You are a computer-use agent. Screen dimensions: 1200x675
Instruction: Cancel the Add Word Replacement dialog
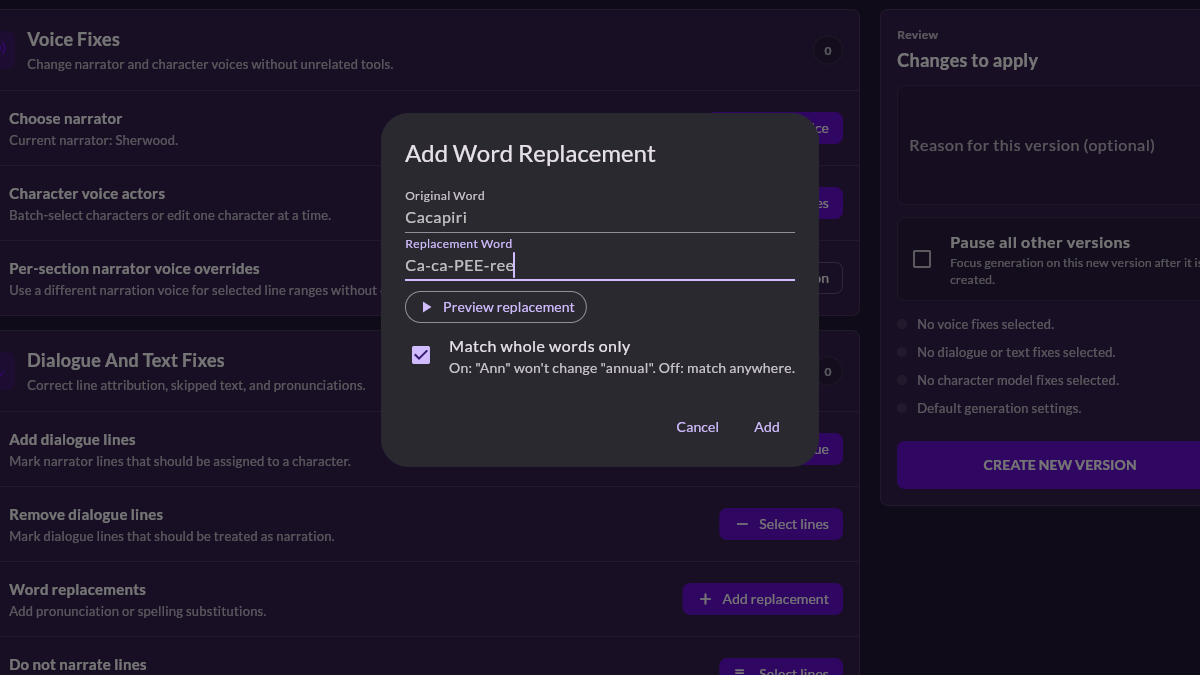(x=697, y=427)
